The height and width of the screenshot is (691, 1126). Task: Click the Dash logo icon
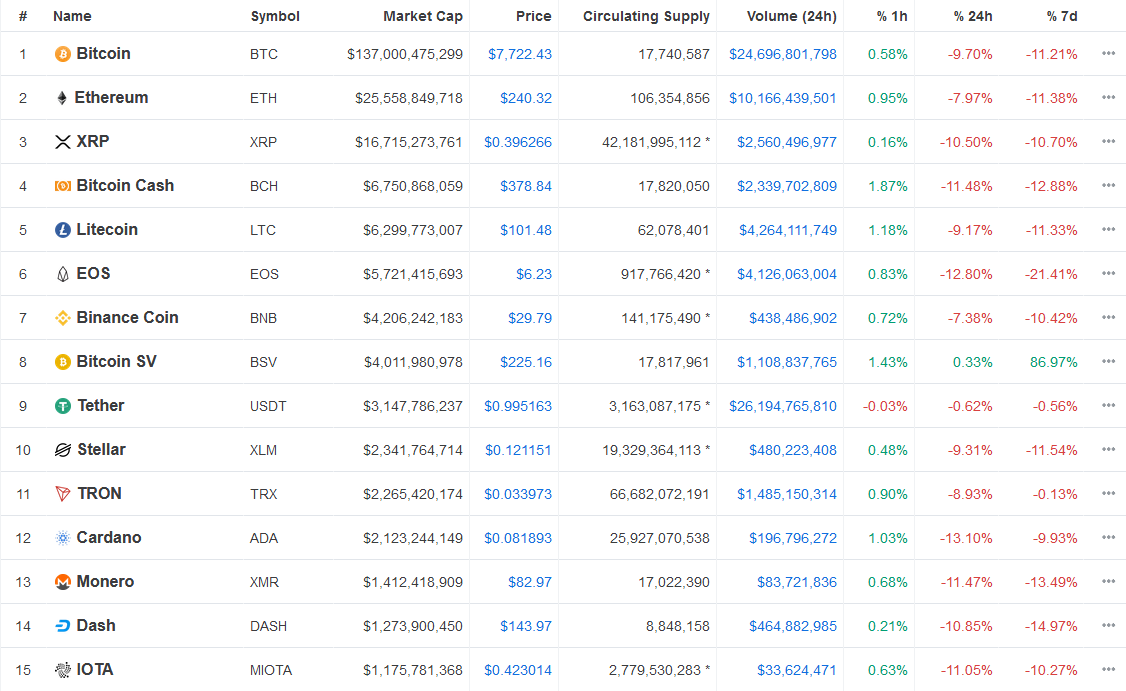(x=62, y=626)
